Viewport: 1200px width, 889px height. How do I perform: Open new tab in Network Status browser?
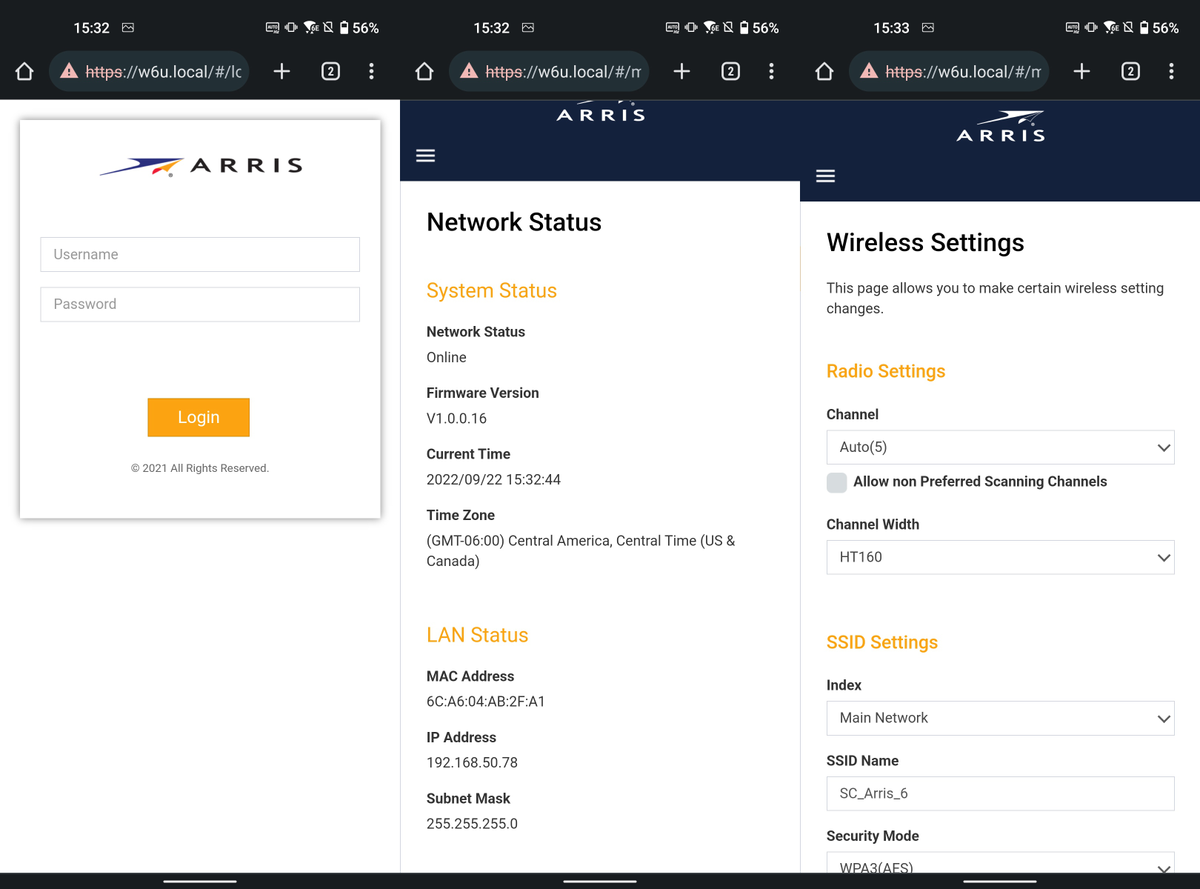point(682,71)
